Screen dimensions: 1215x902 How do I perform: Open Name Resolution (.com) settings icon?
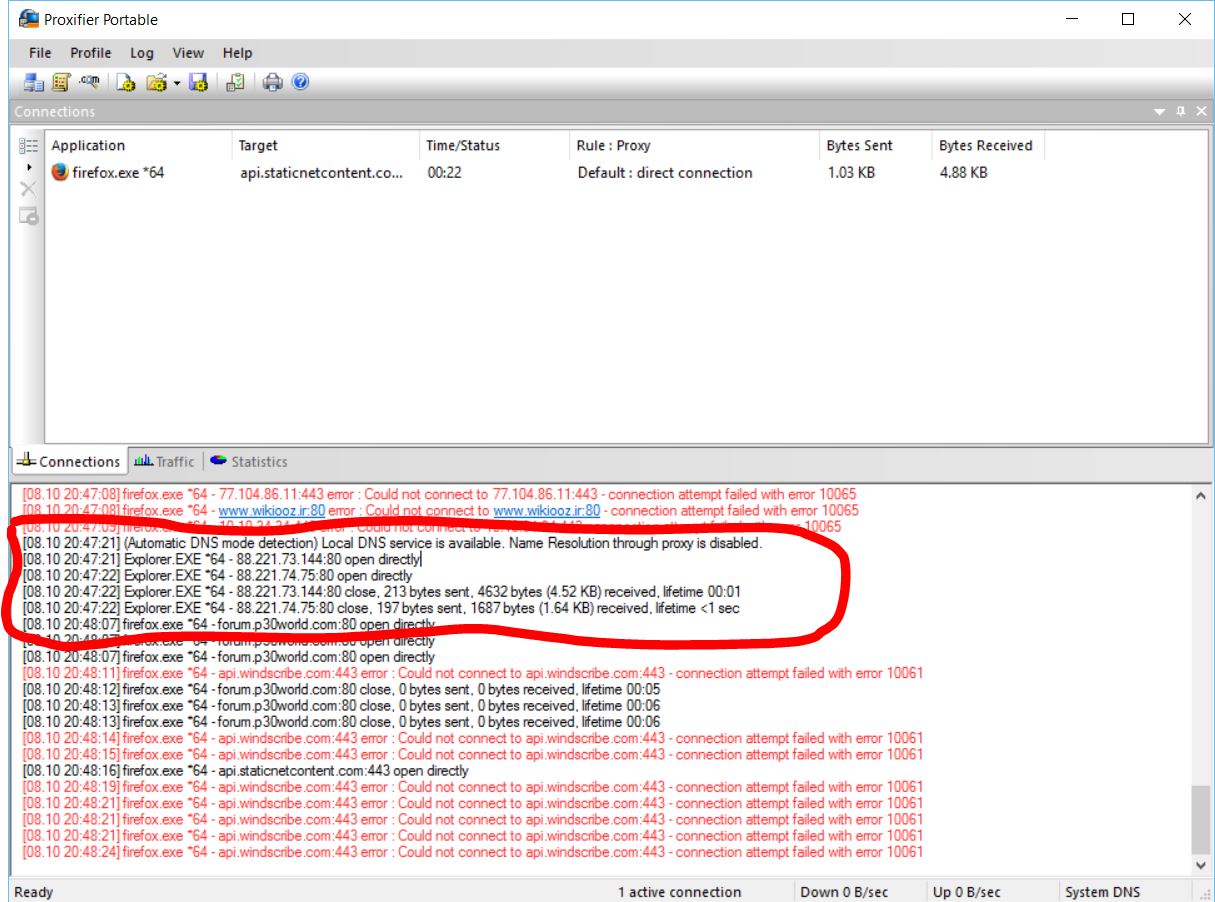88,83
